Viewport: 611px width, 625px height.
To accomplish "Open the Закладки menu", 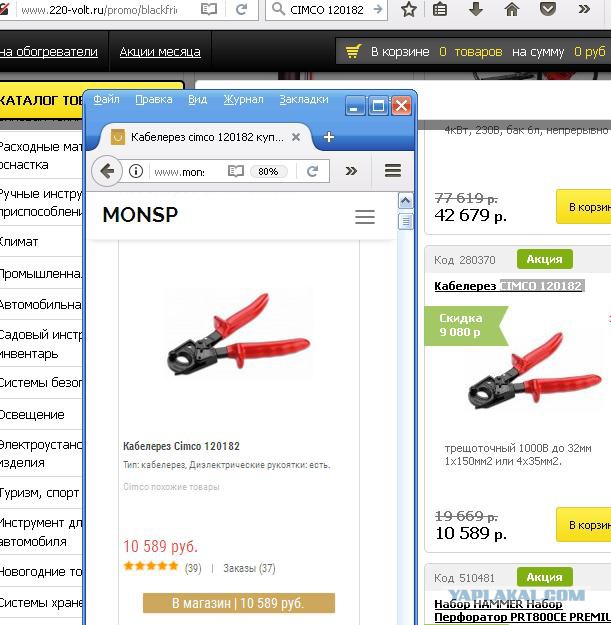I will click(304, 99).
